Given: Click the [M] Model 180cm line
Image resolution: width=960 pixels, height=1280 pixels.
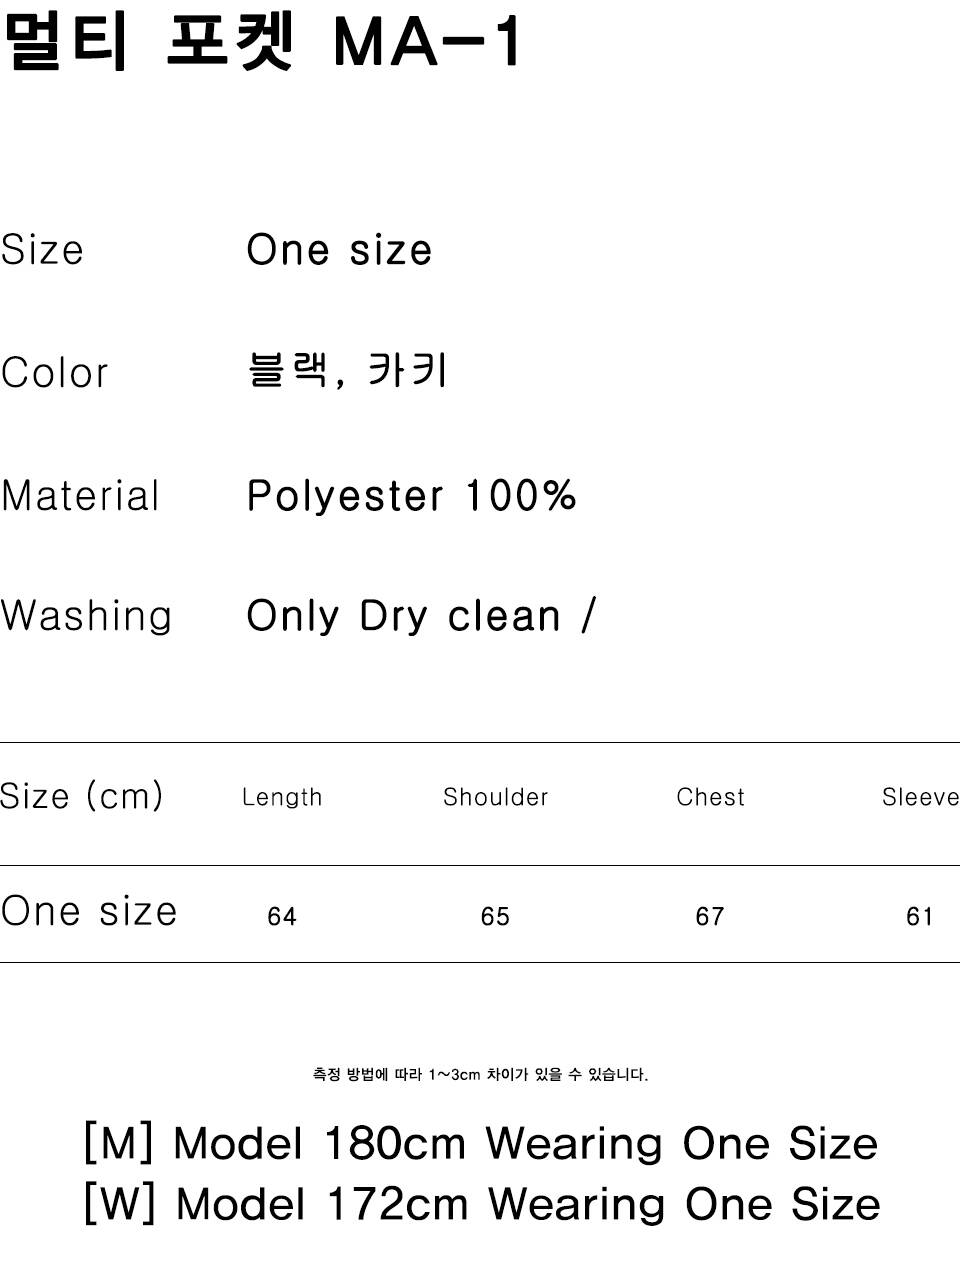Looking at the screenshot, I should pos(481,1143).
